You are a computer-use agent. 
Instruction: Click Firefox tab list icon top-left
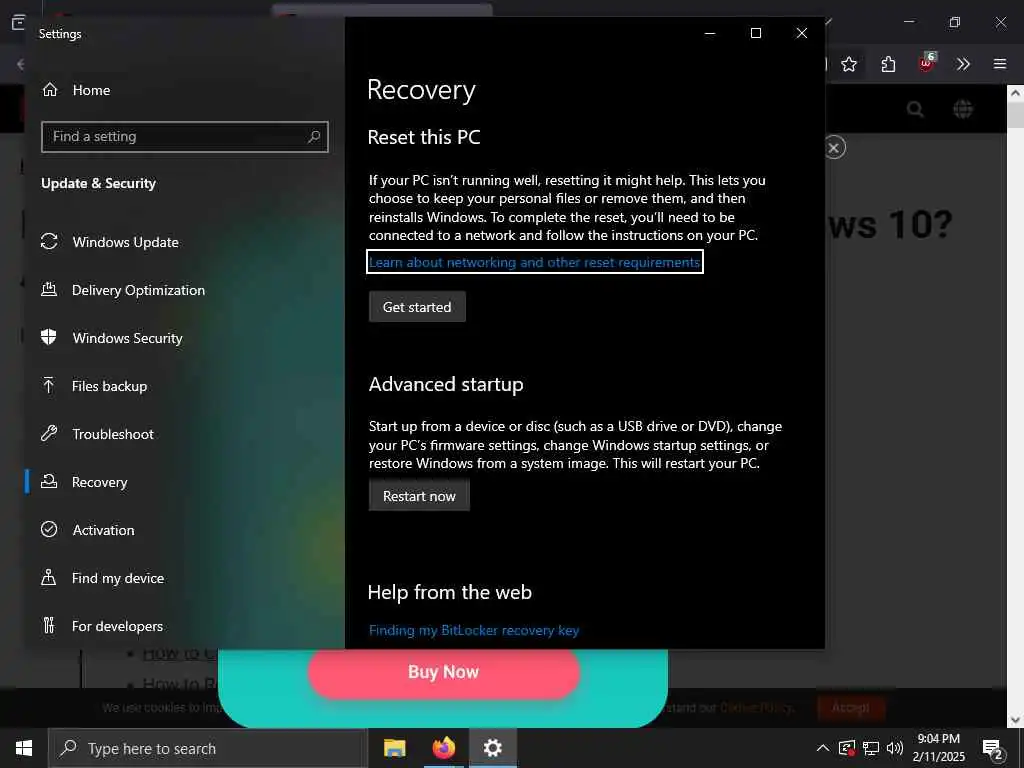tap(18, 22)
